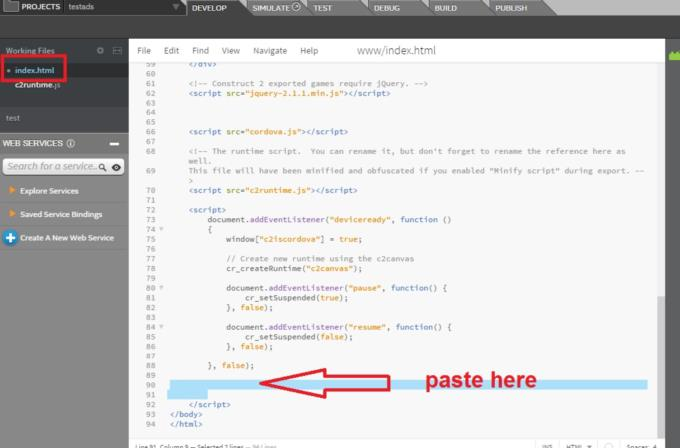Image resolution: width=680 pixels, height=448 pixels.
Task: Switch to the DEVELOP tab
Action: pos(209,8)
